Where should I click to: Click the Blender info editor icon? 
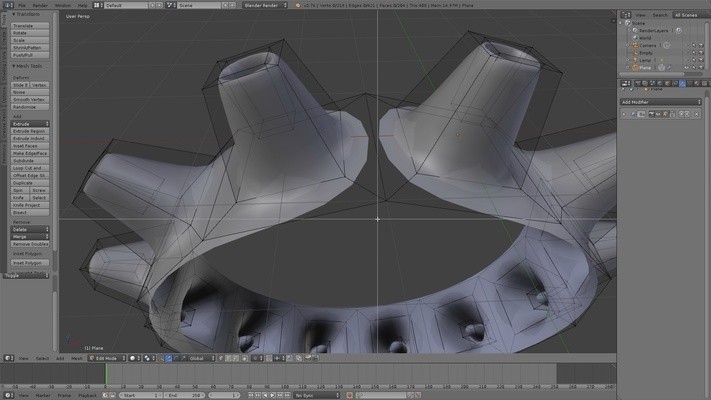click(x=6, y=5)
